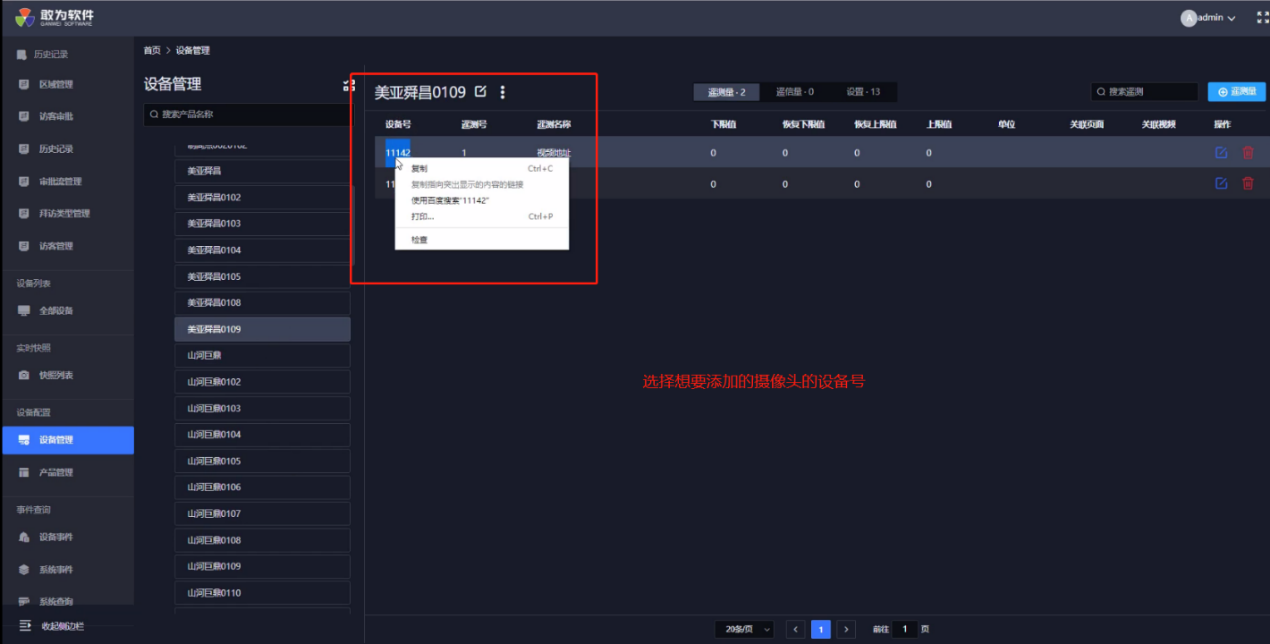Click the icon next to 设备事件
The image size is (1270, 644).
pyautogui.click(x=24, y=537)
